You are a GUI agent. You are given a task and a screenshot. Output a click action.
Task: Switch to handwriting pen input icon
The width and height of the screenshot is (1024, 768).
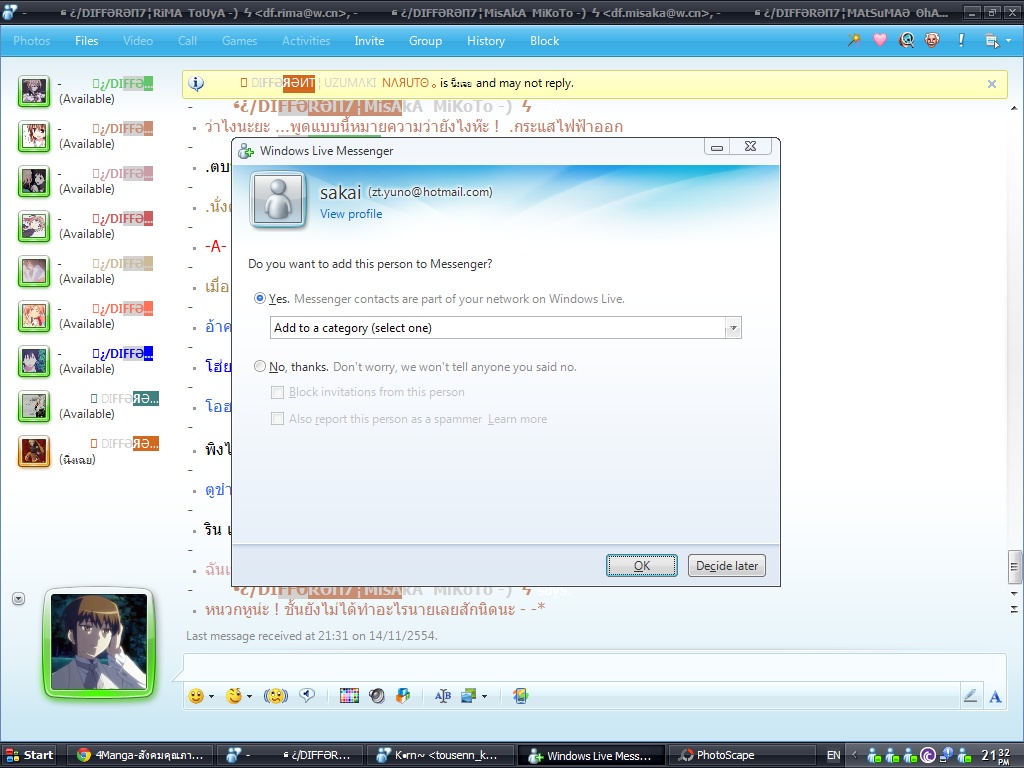click(x=970, y=696)
